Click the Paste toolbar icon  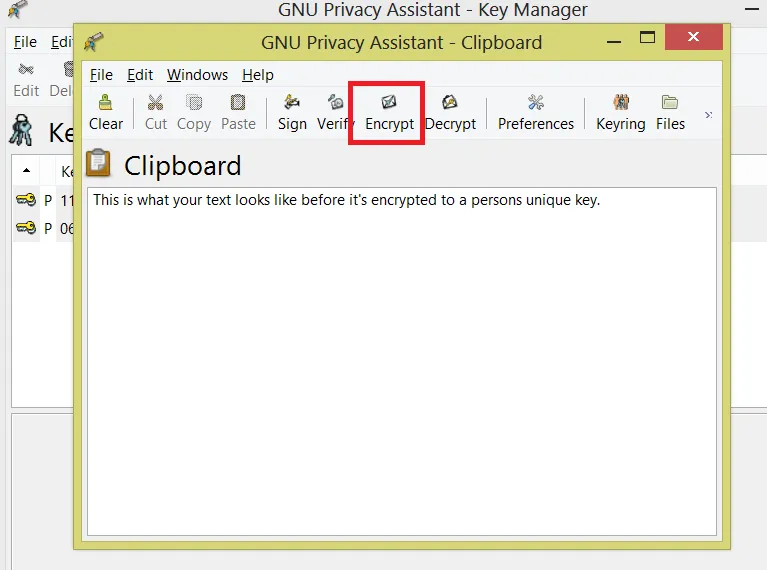[x=238, y=113]
